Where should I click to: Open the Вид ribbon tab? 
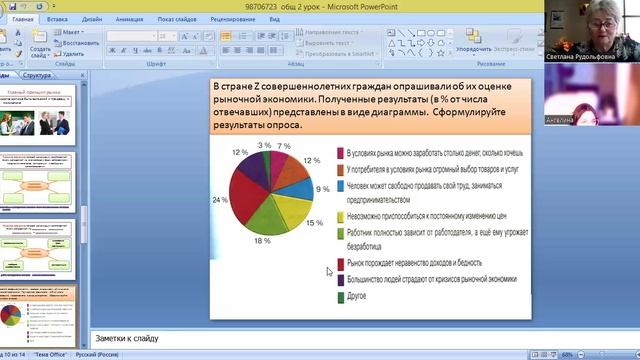pyautogui.click(x=274, y=19)
